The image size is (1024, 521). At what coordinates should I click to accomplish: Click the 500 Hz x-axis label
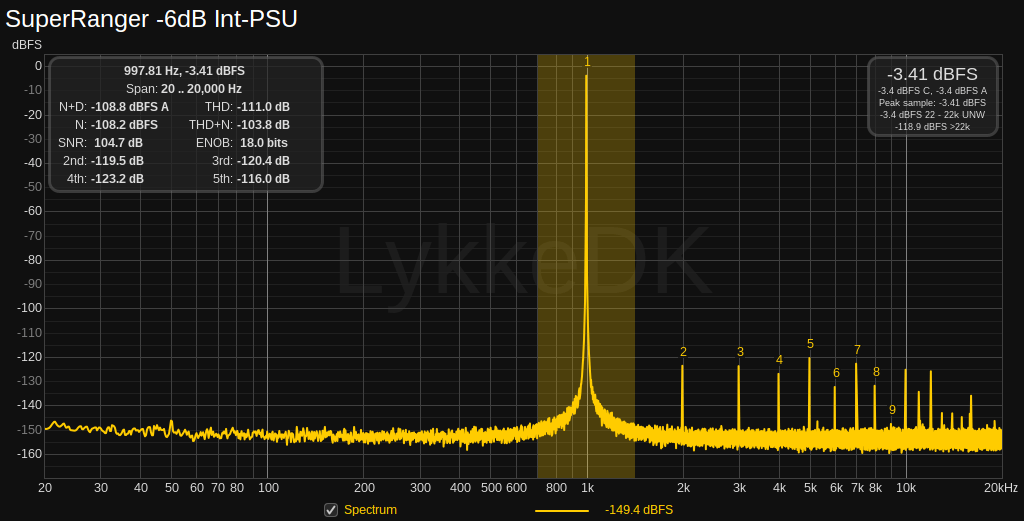pyautogui.click(x=491, y=488)
